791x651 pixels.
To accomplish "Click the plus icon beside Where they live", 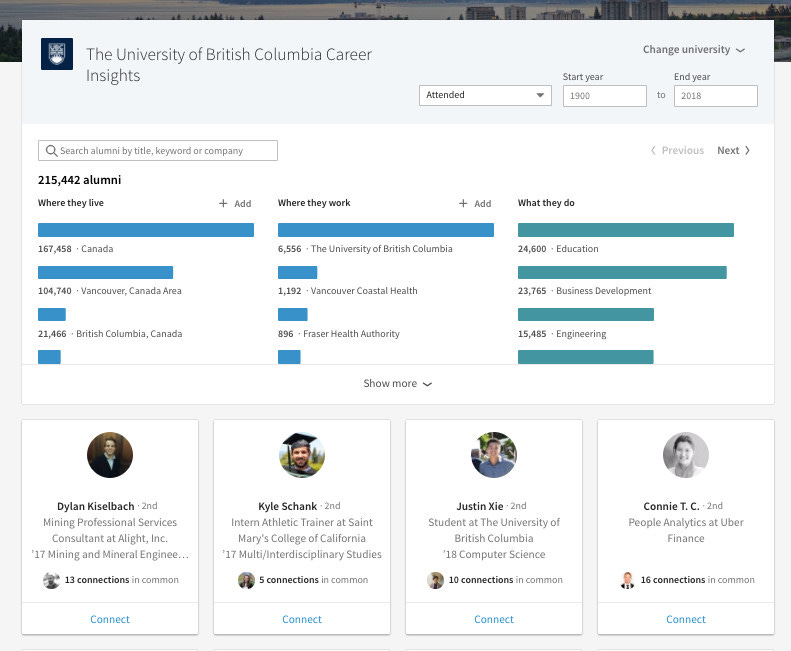I will click(x=223, y=203).
